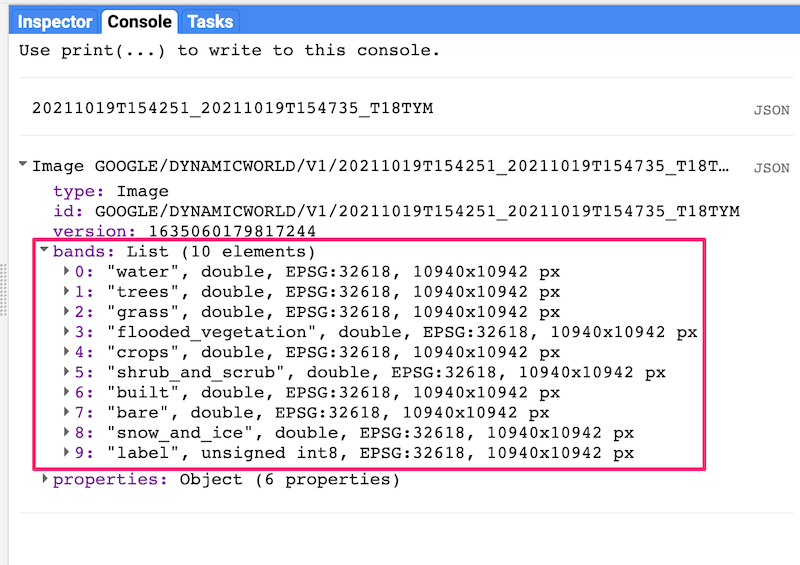
Task: Click the version number line
Action: [x=200, y=231]
